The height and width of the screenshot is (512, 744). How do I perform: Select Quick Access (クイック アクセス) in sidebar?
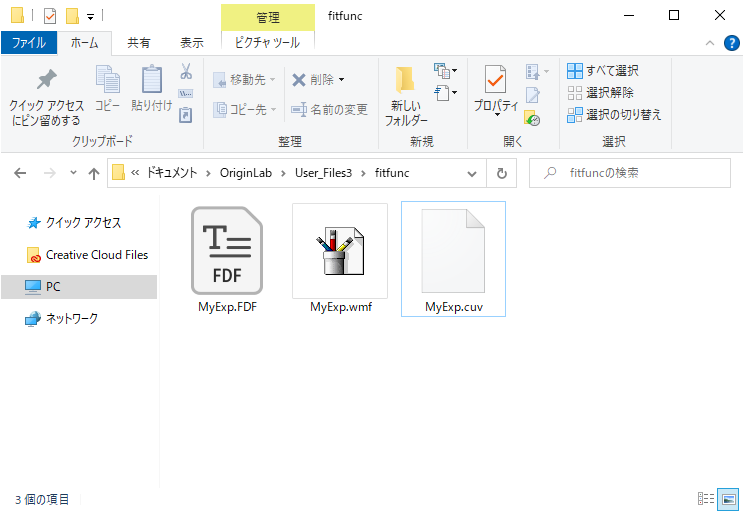(74, 223)
